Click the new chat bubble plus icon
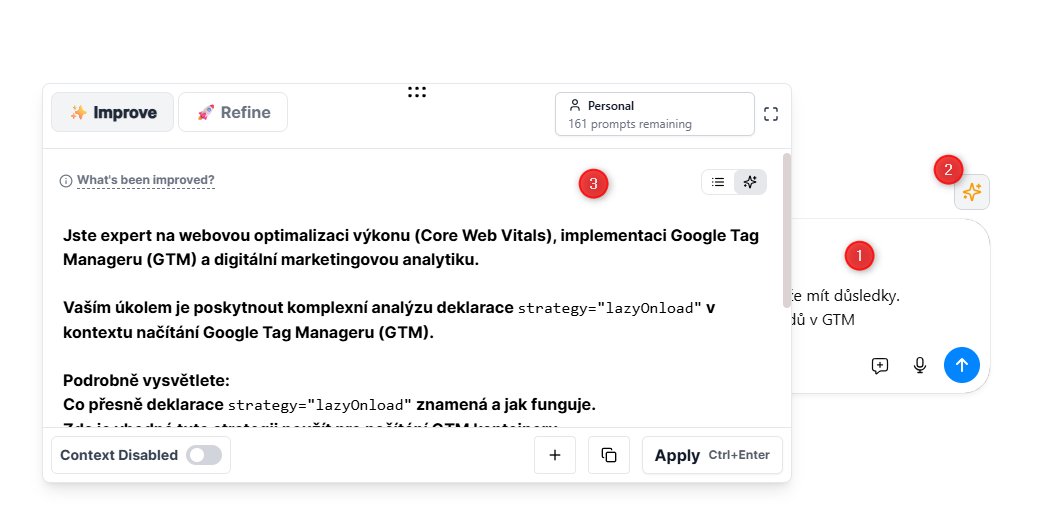The height and width of the screenshot is (524, 1055). point(880,365)
